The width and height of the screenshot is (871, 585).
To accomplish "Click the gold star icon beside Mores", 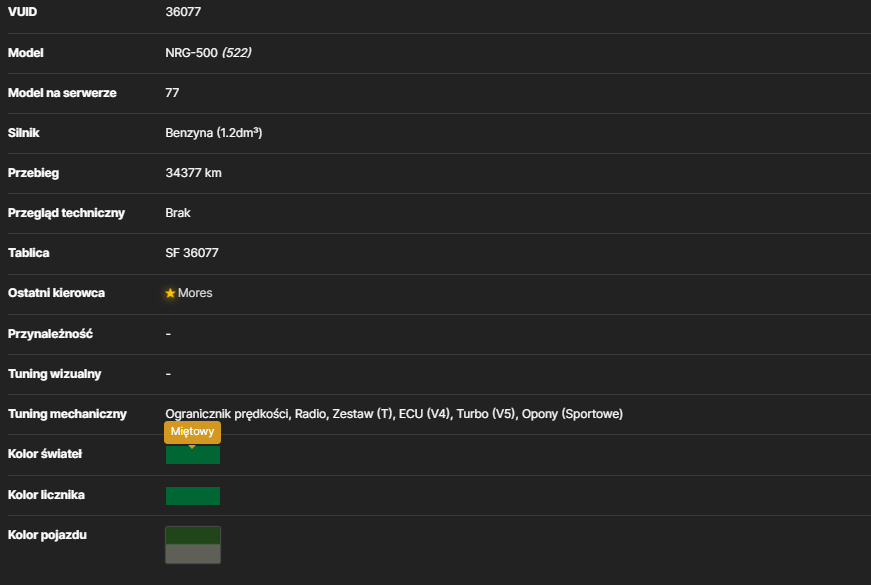I will click(170, 293).
